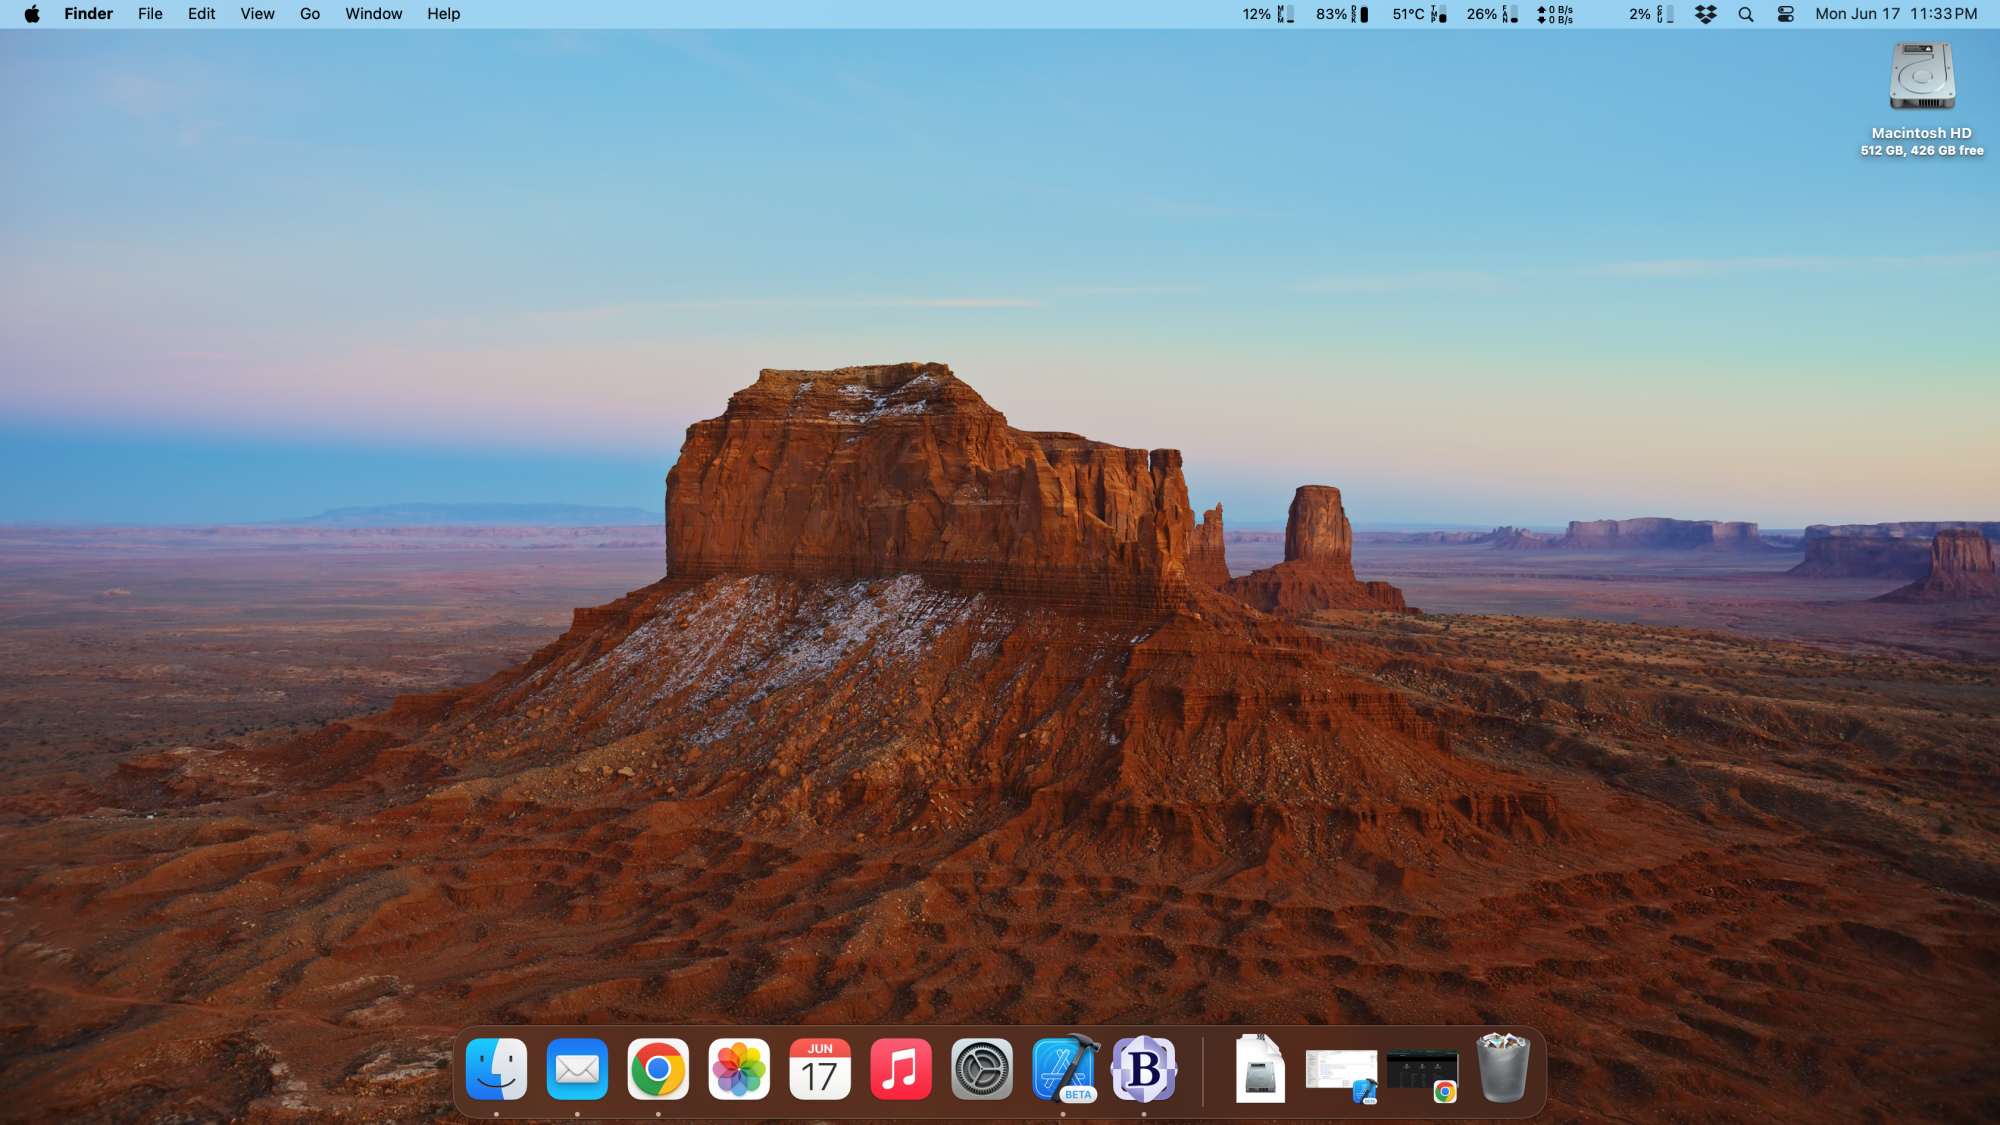Open the Photos app icon
The image size is (2000, 1125).
pyautogui.click(x=739, y=1069)
